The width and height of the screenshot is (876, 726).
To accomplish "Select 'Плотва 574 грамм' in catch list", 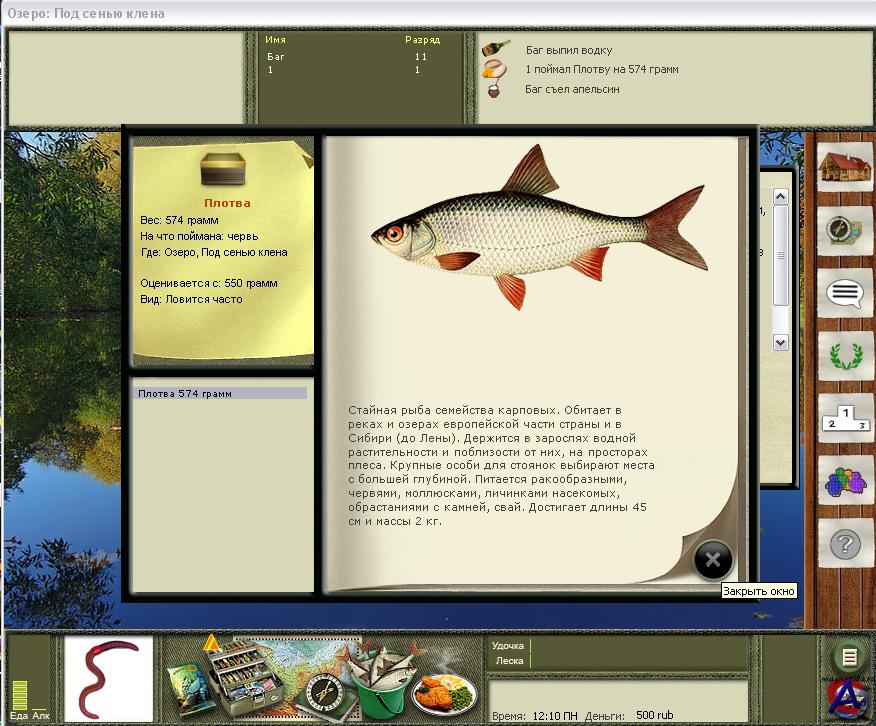I will tap(221, 394).
